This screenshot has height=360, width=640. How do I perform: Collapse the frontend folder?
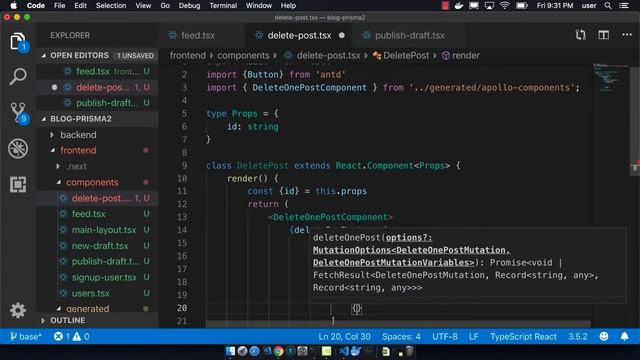[53, 151]
